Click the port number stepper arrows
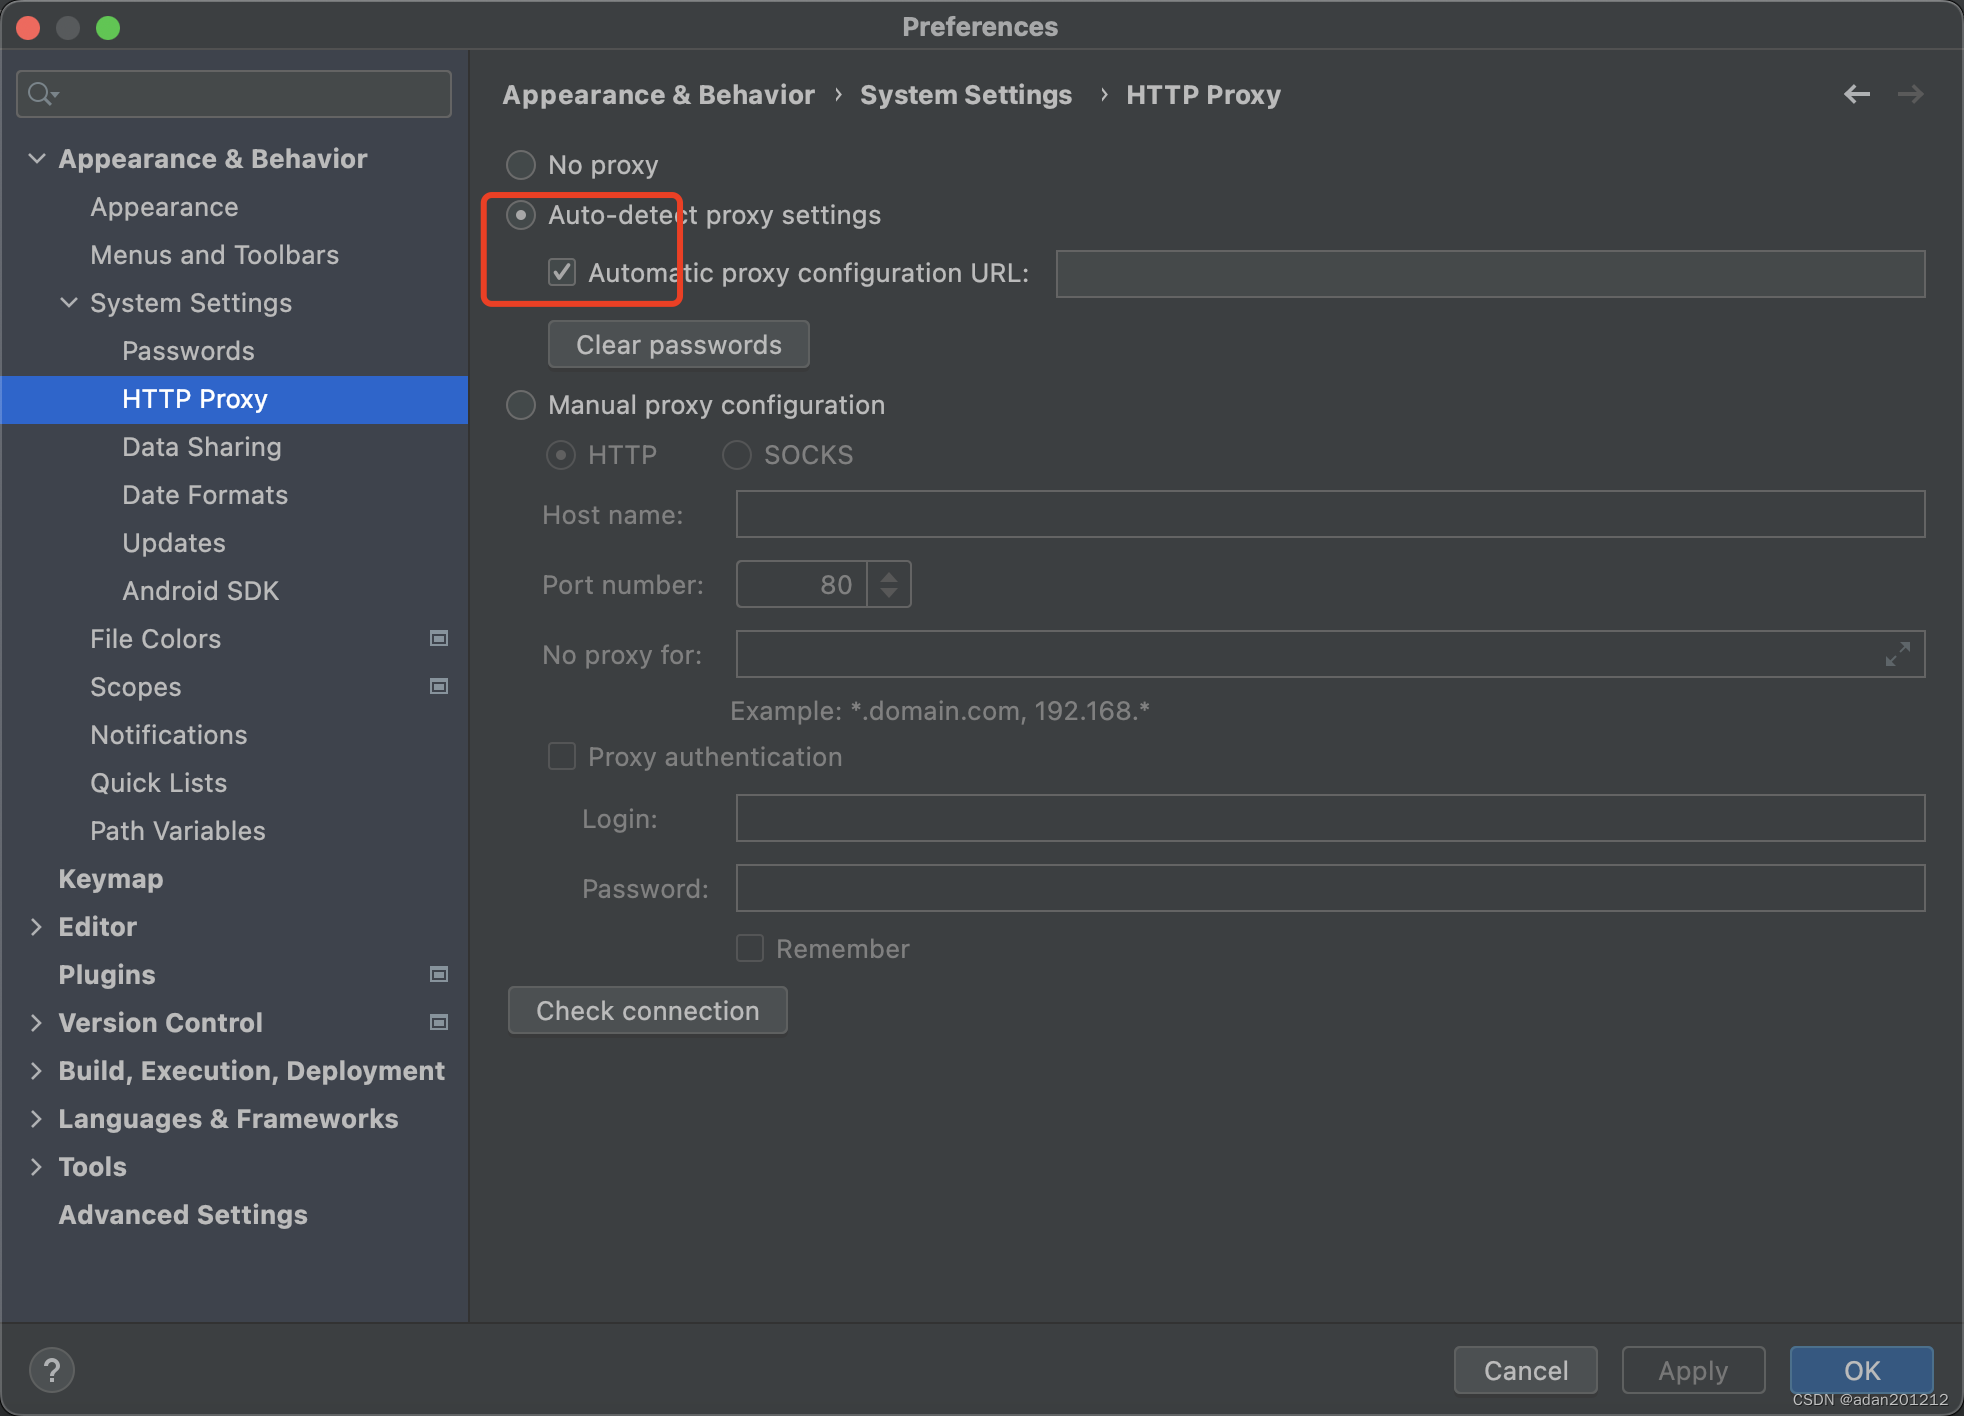The width and height of the screenshot is (1964, 1416). click(x=889, y=584)
